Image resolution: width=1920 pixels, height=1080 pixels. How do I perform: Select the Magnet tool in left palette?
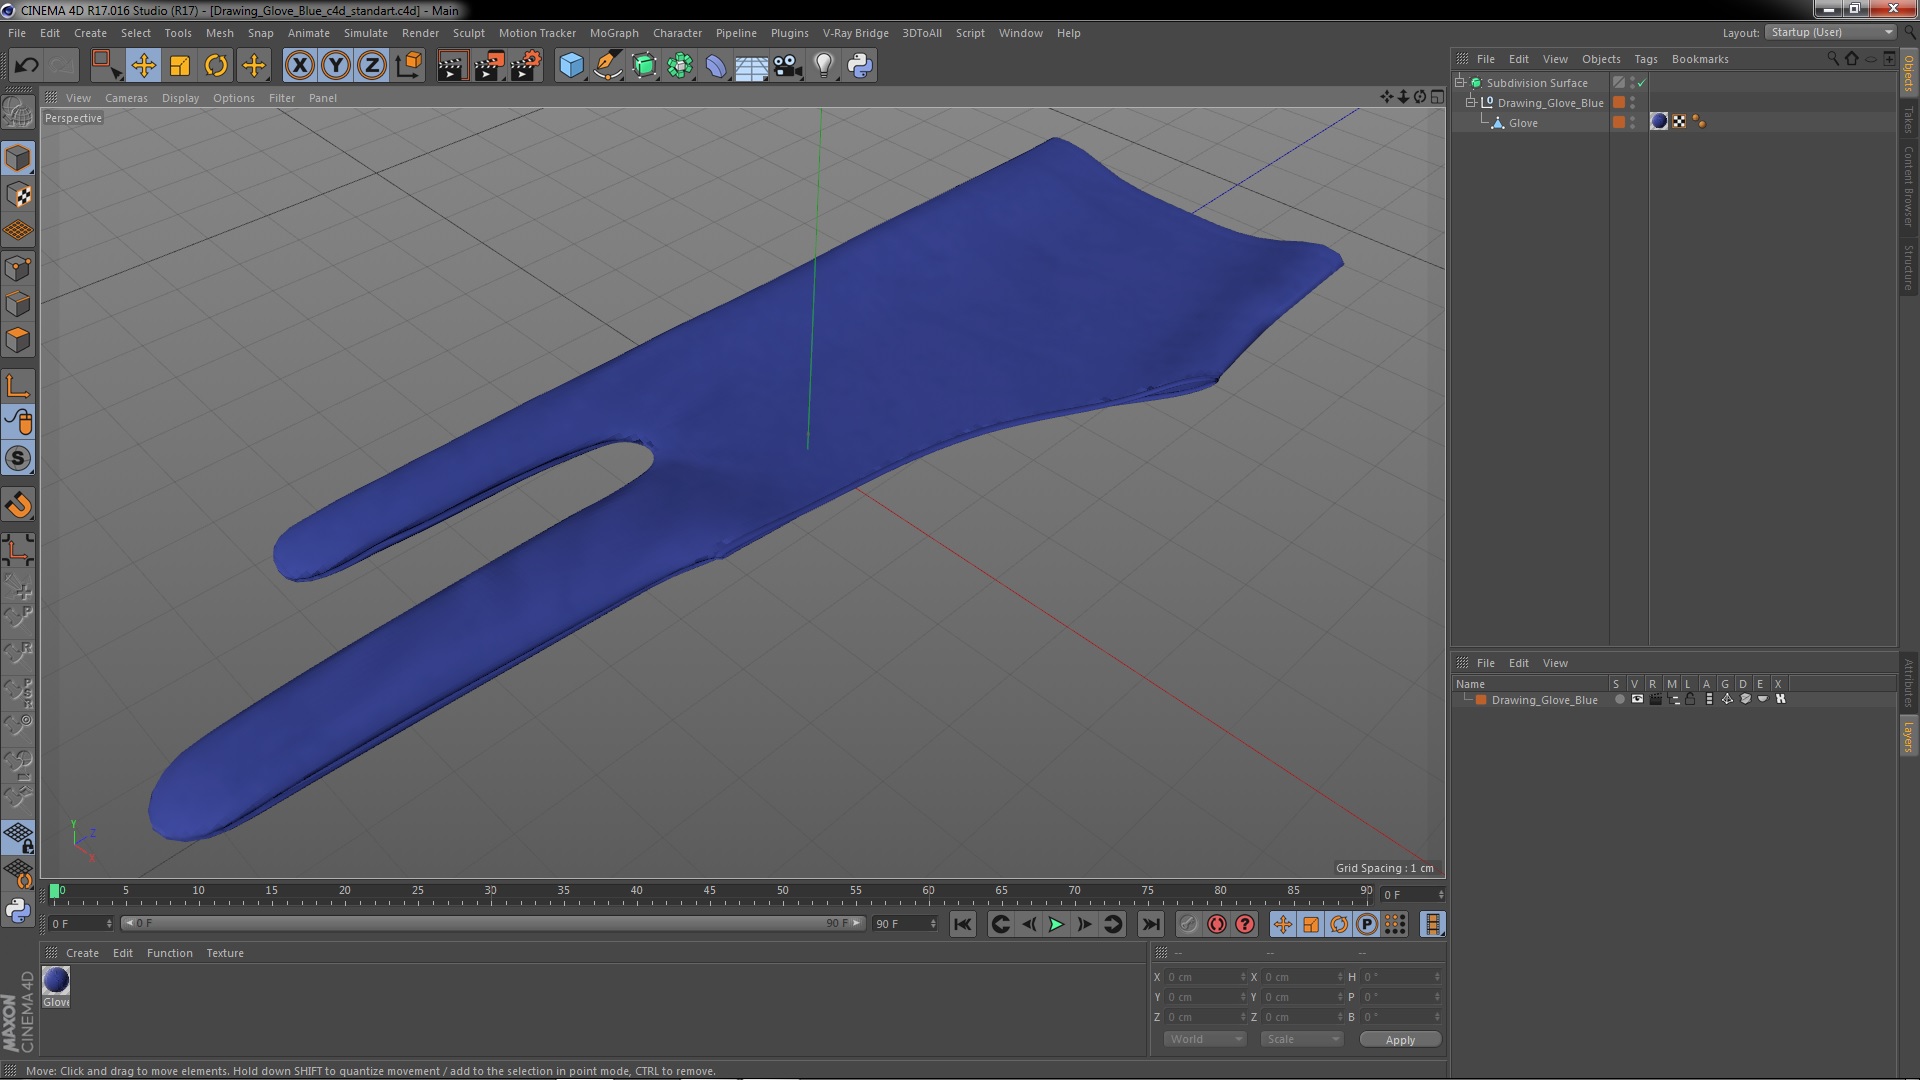[x=18, y=505]
